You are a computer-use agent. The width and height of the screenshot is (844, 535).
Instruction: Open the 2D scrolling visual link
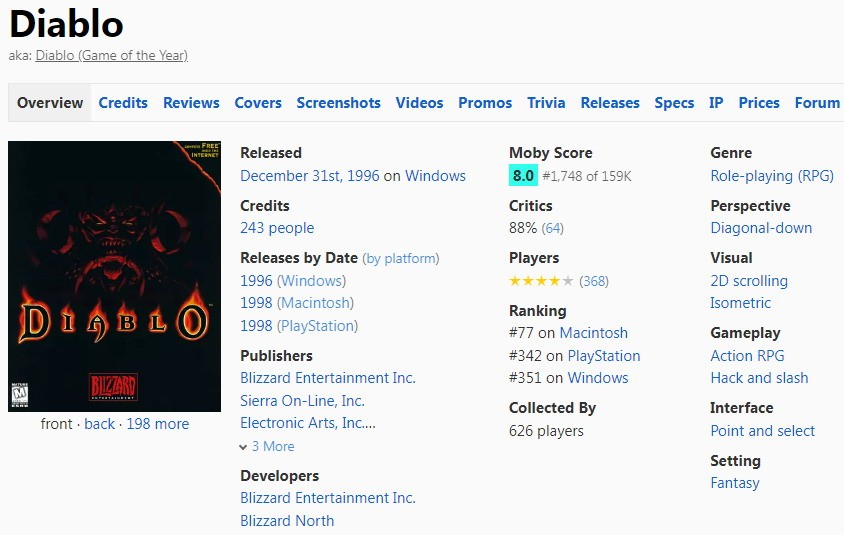point(749,281)
